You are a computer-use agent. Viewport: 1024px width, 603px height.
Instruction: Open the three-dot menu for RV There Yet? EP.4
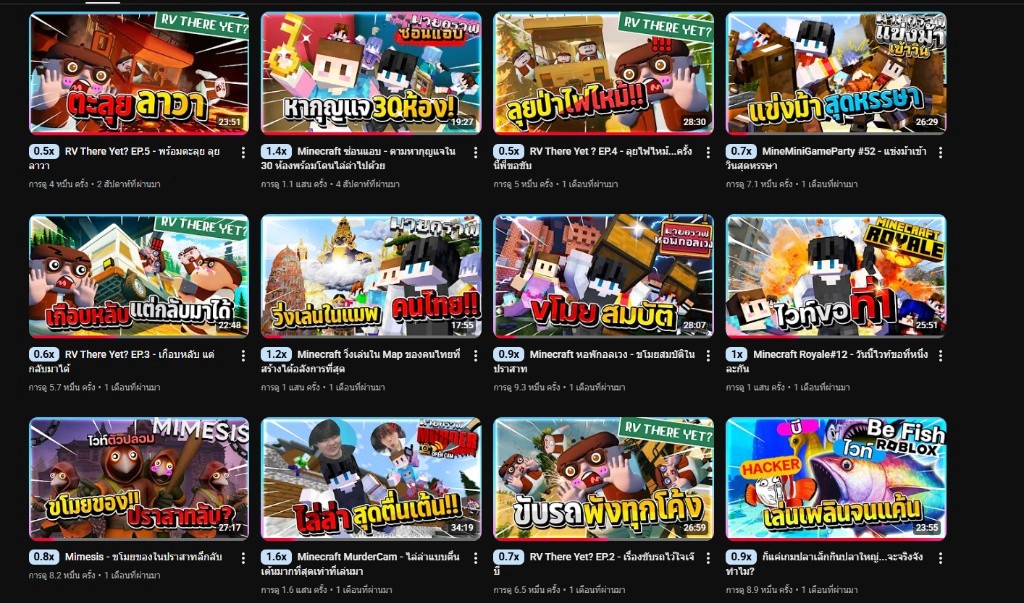pyautogui.click(x=708, y=152)
